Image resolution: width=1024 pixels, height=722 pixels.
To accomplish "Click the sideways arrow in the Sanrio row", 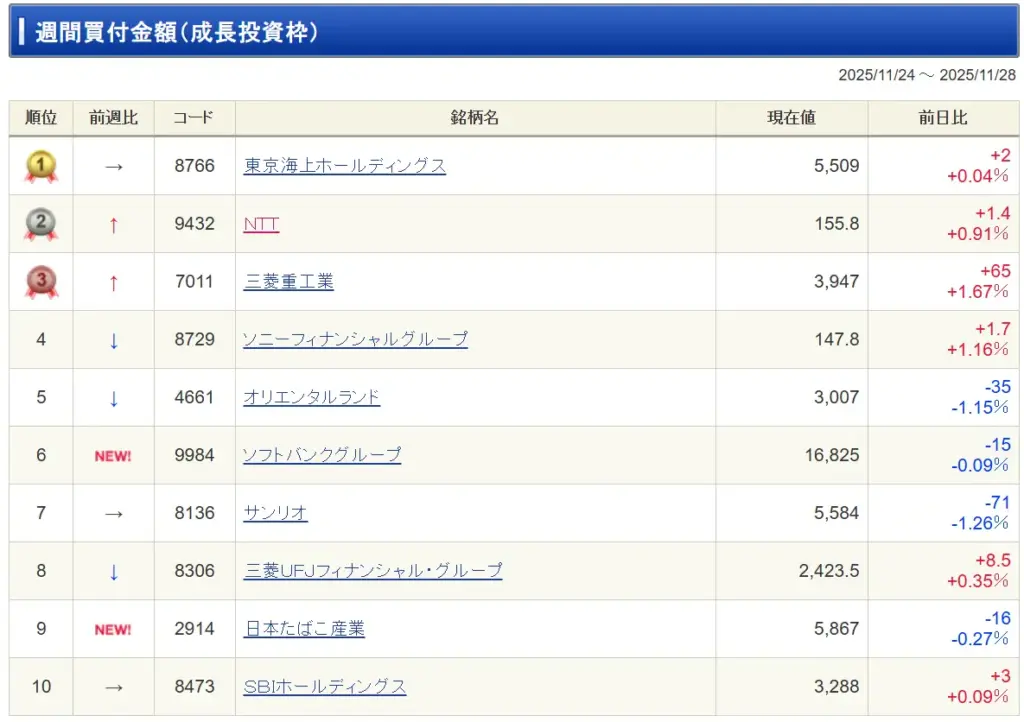I will [113, 514].
